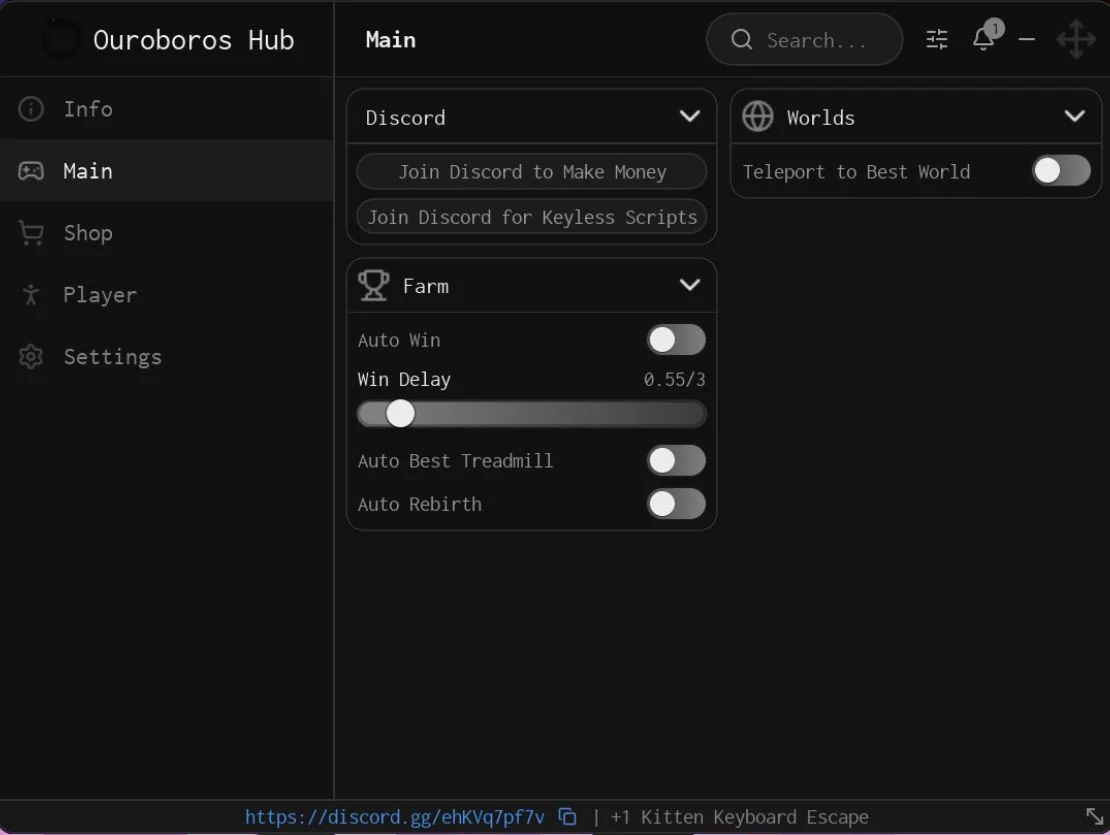Image resolution: width=1110 pixels, height=835 pixels.
Task: Open the filter sliders icon in header
Action: tap(937, 40)
